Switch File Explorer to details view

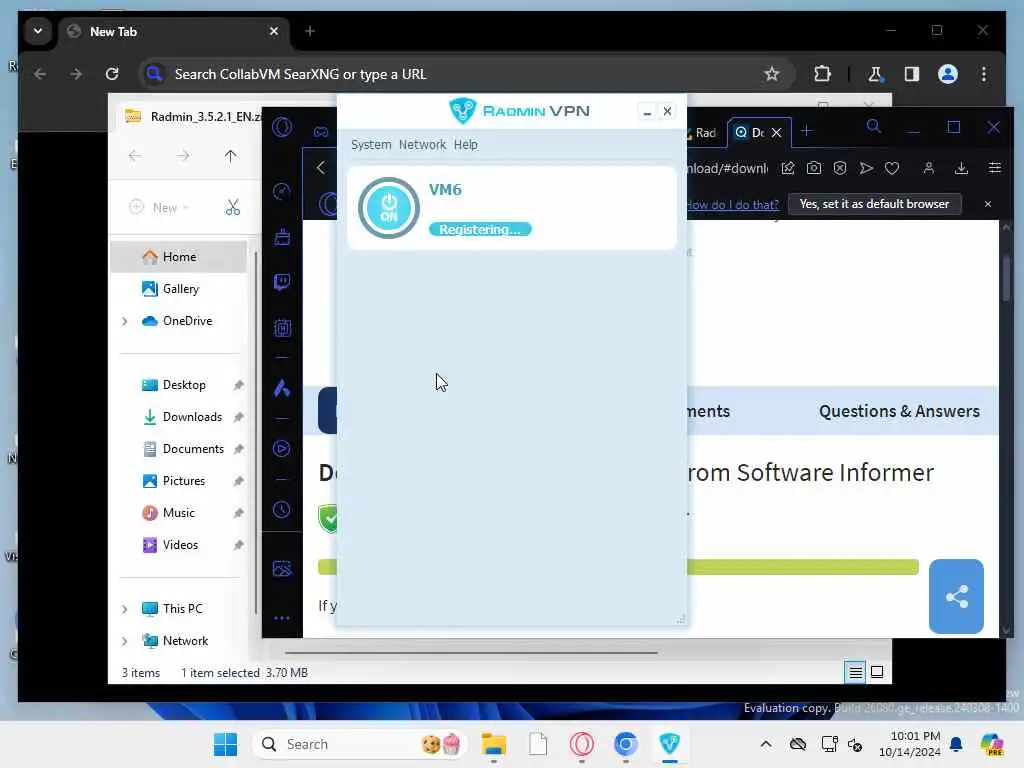click(856, 672)
